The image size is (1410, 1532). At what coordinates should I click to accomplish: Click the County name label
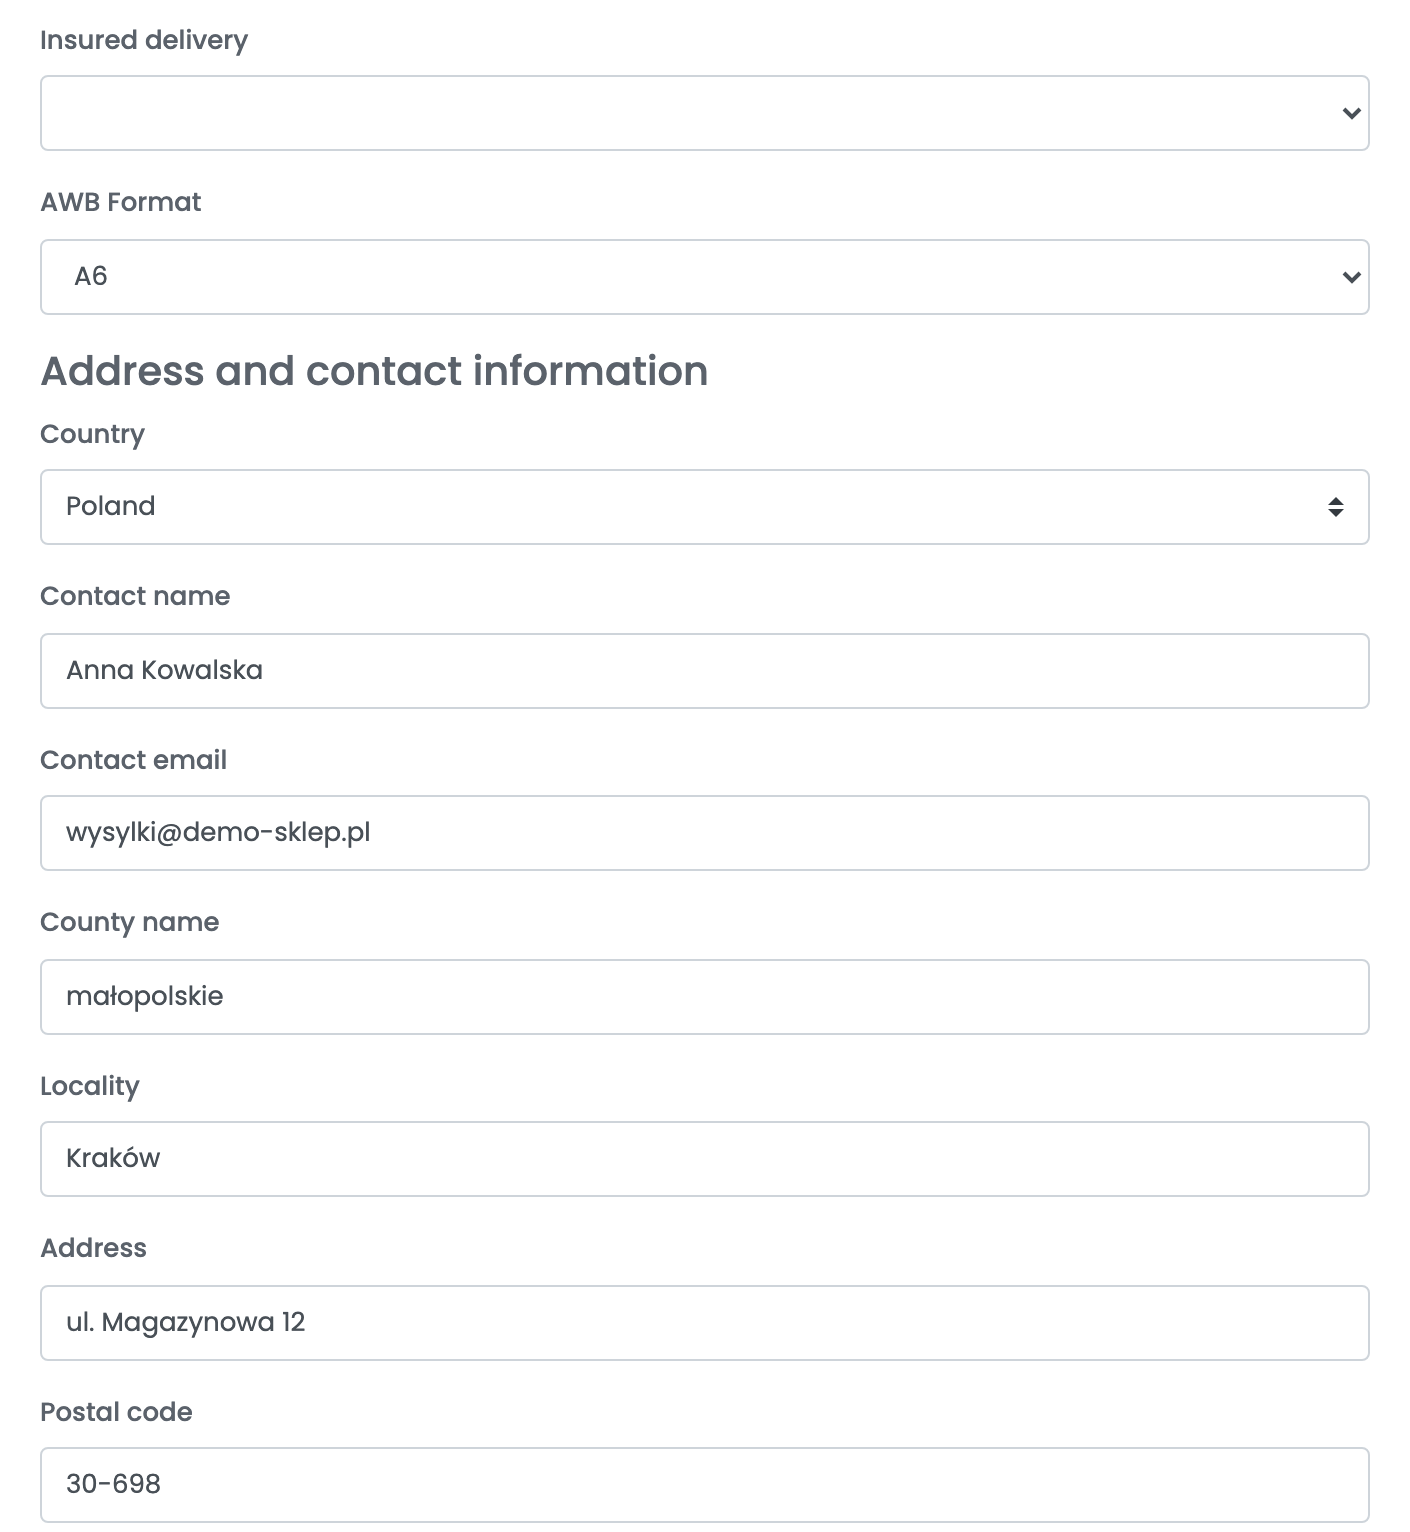tap(129, 923)
